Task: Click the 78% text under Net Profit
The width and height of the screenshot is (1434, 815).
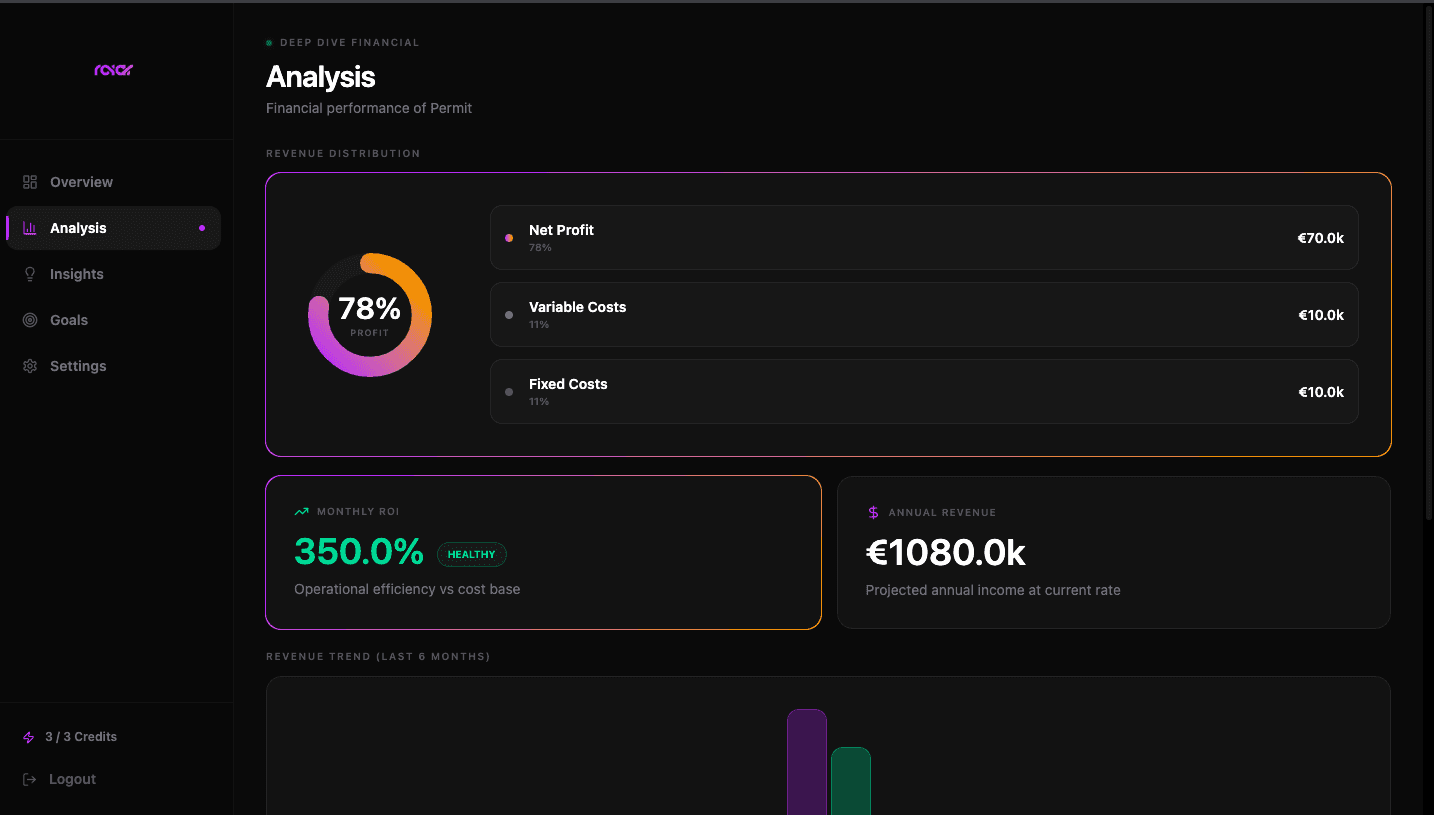Action: 540,248
